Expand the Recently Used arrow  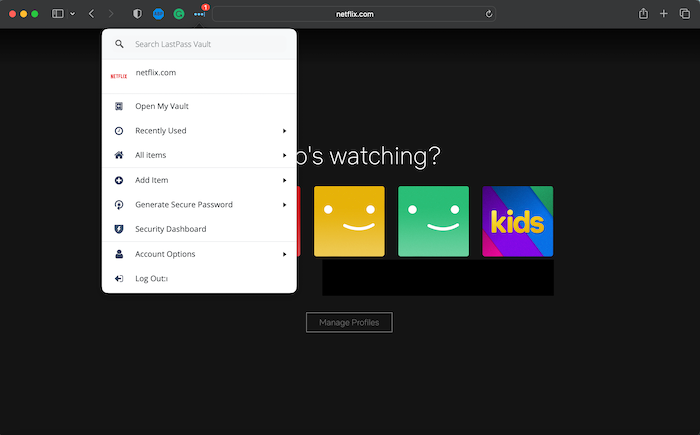[x=284, y=131]
